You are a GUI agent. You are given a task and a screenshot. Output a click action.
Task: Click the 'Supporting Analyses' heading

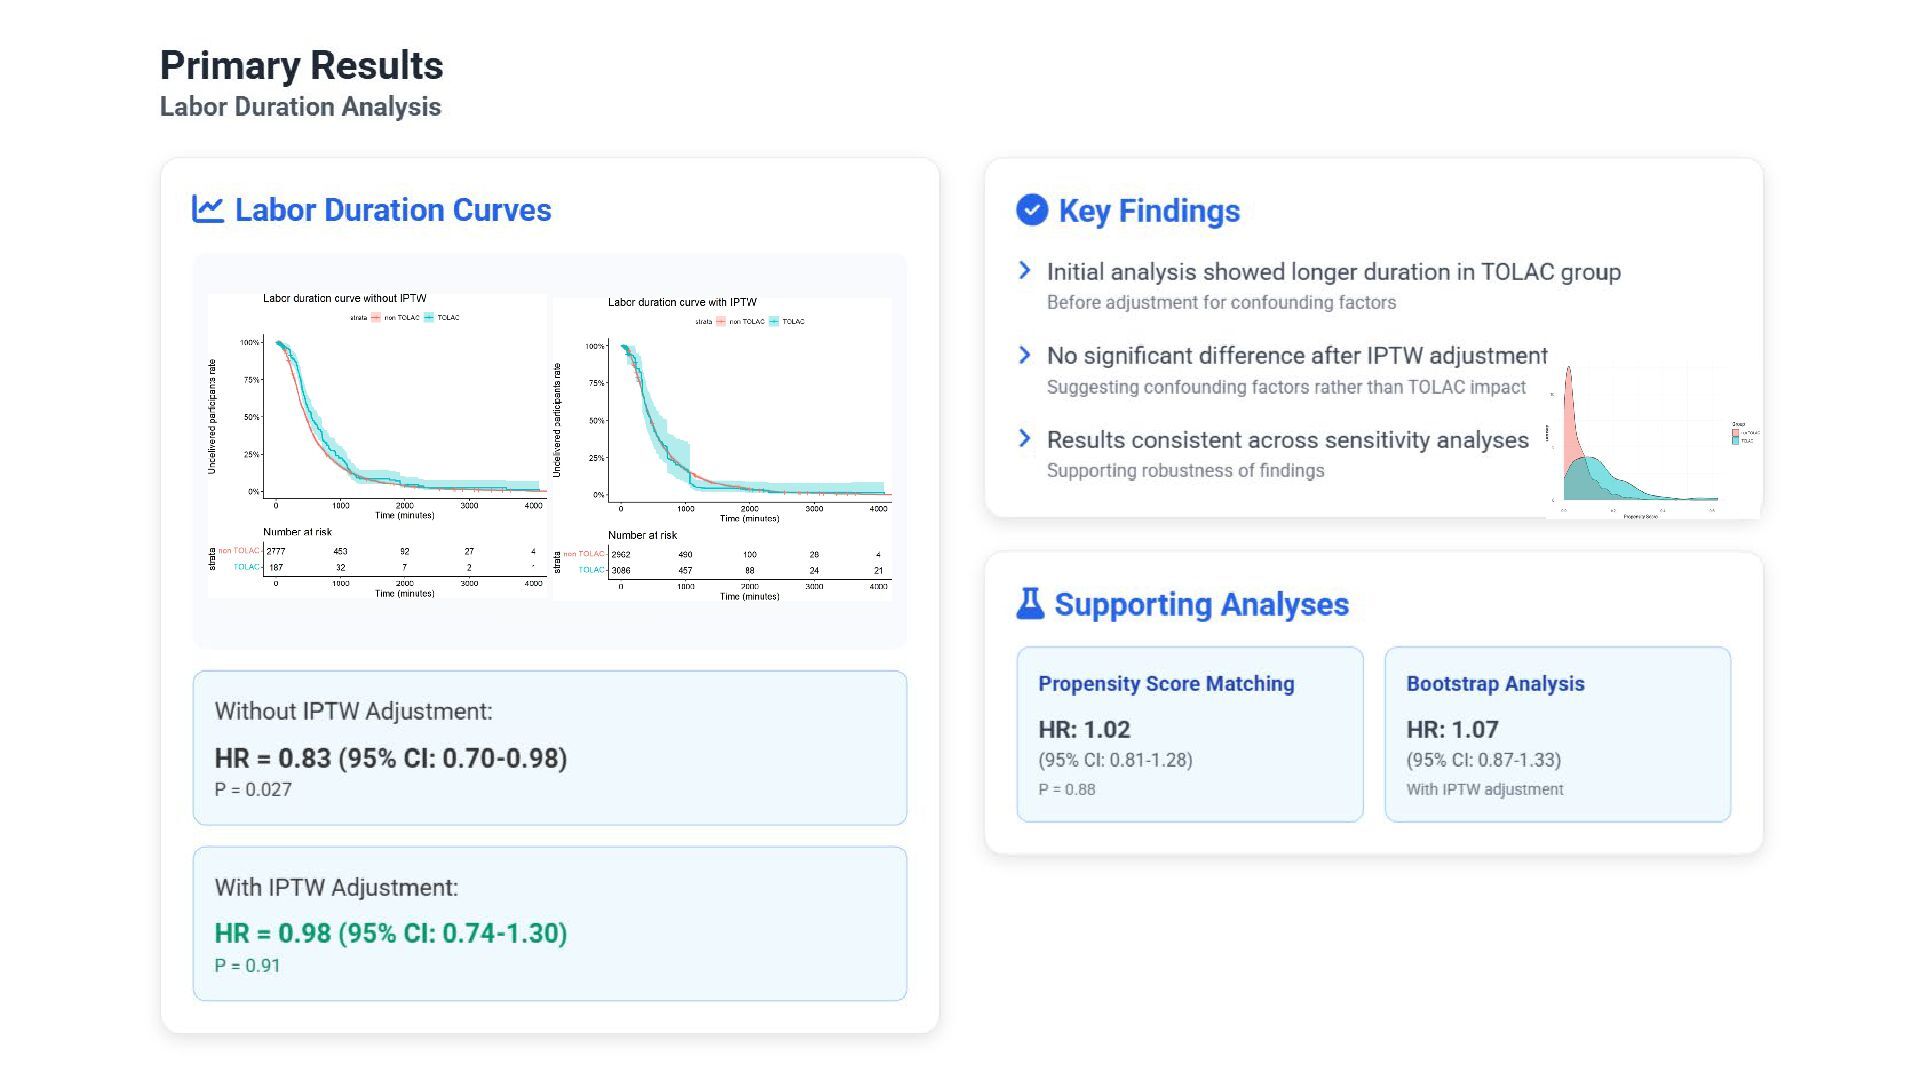(x=1201, y=604)
